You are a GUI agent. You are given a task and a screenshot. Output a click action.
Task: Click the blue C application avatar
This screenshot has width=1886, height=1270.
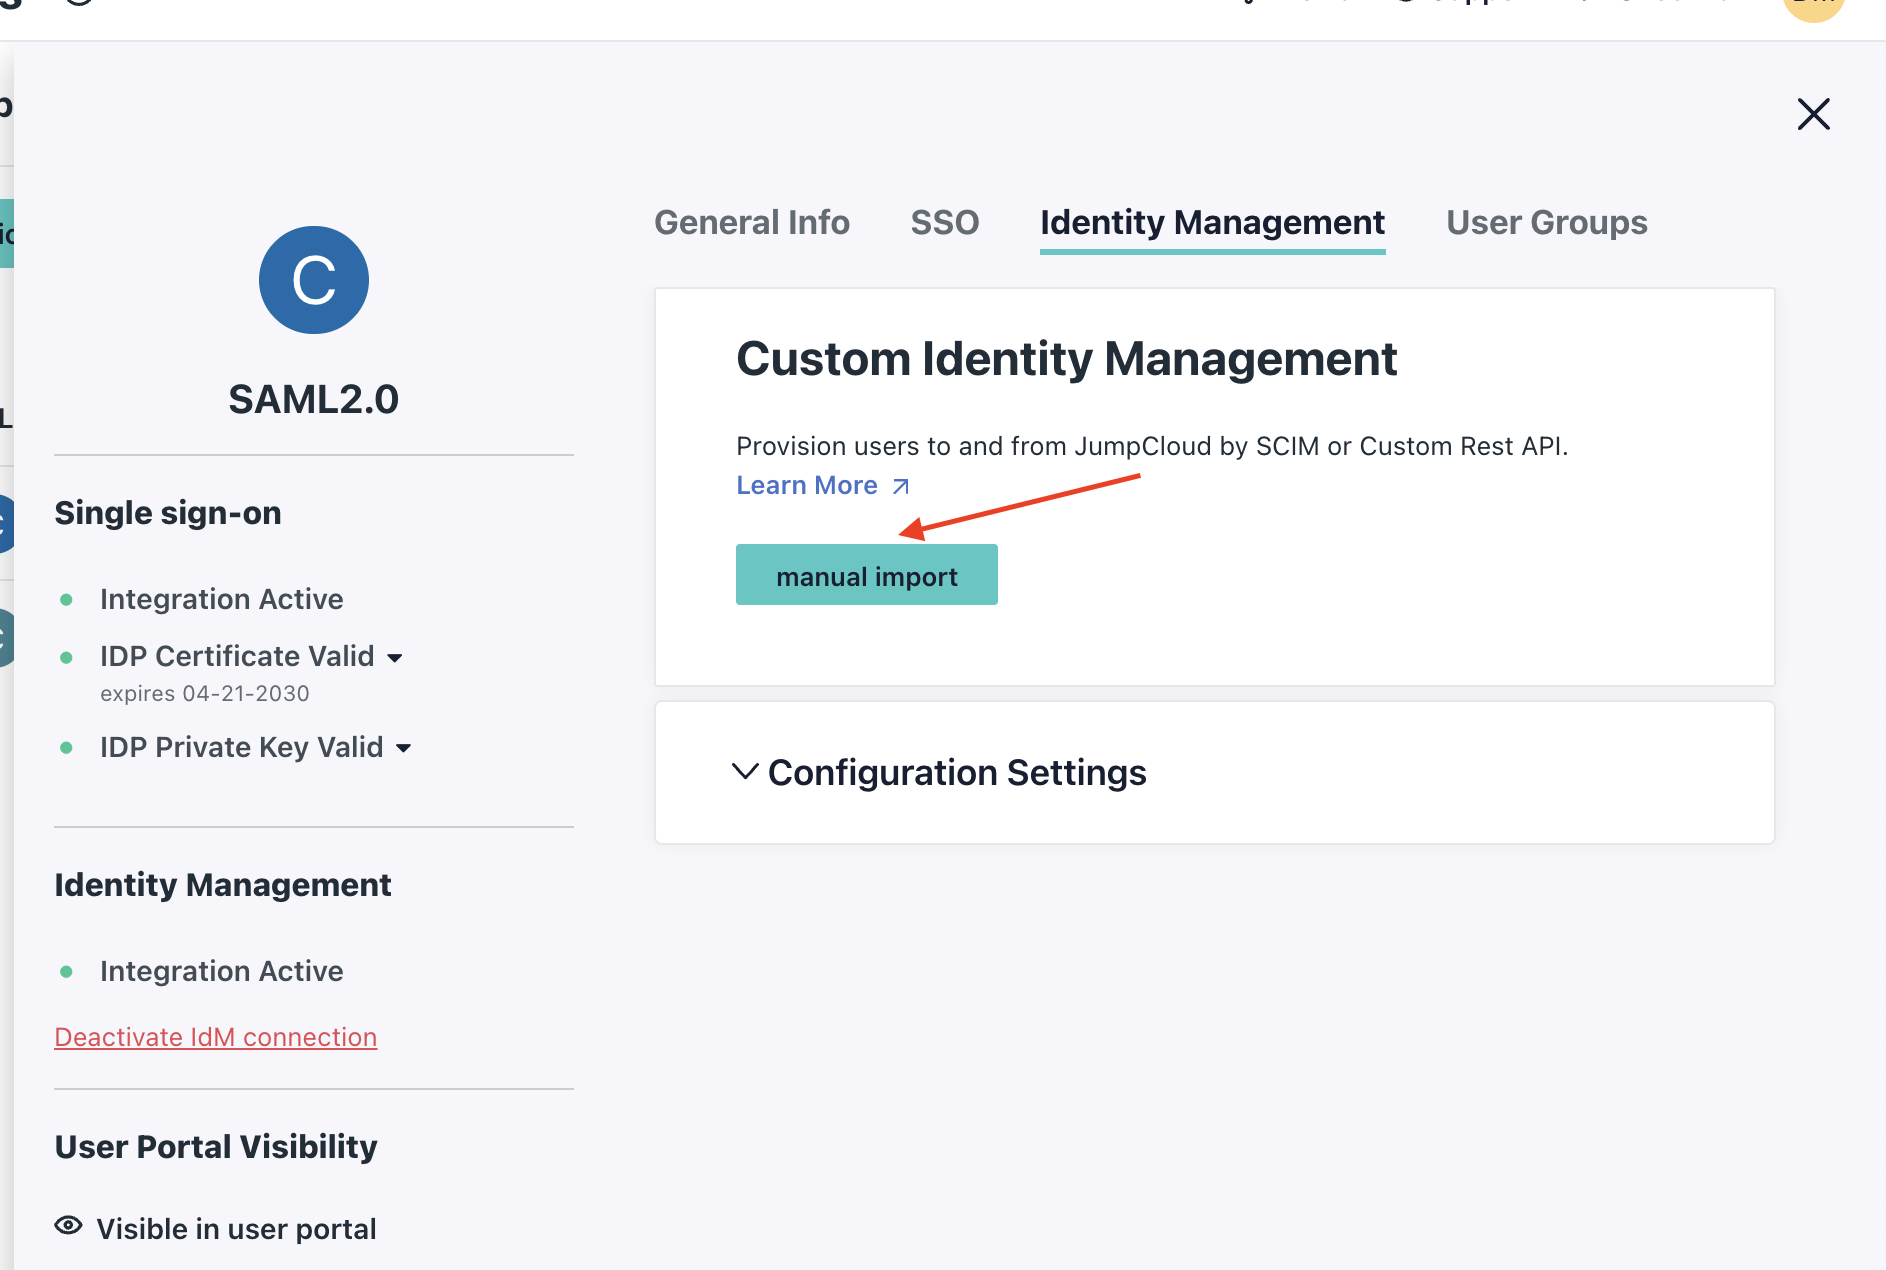pyautogui.click(x=314, y=280)
